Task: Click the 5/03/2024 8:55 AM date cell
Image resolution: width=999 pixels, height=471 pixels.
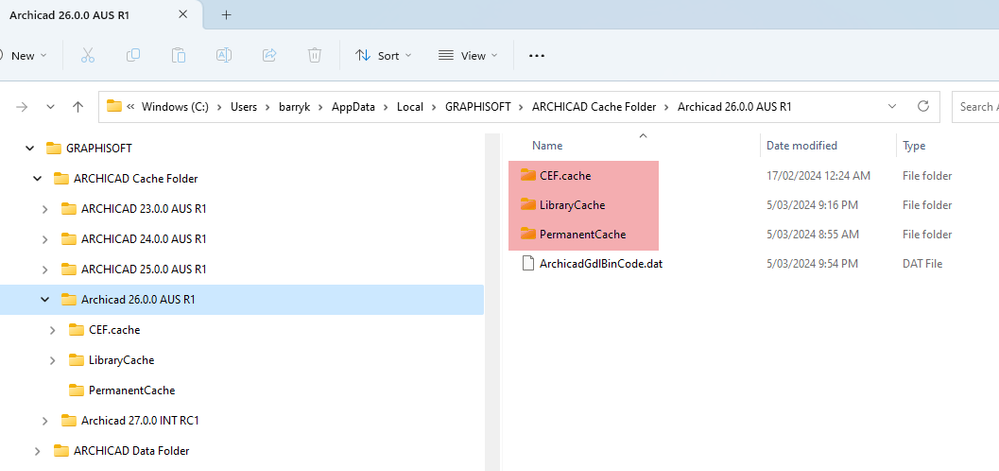Action: tap(813, 234)
